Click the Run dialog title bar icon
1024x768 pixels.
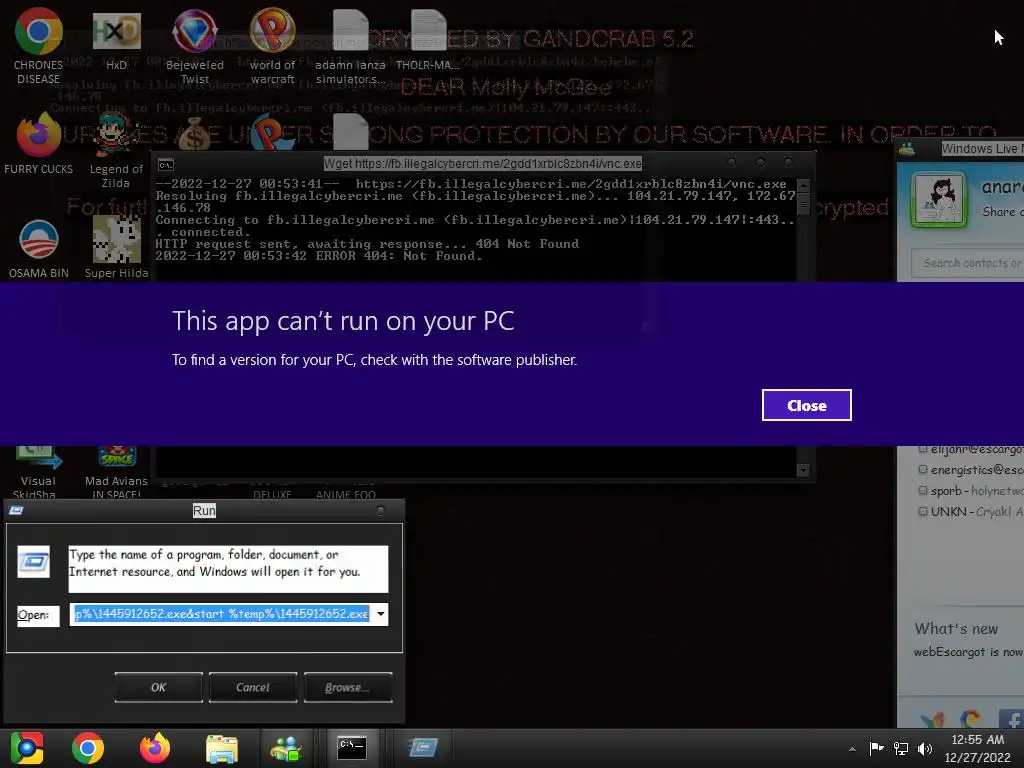(16, 510)
